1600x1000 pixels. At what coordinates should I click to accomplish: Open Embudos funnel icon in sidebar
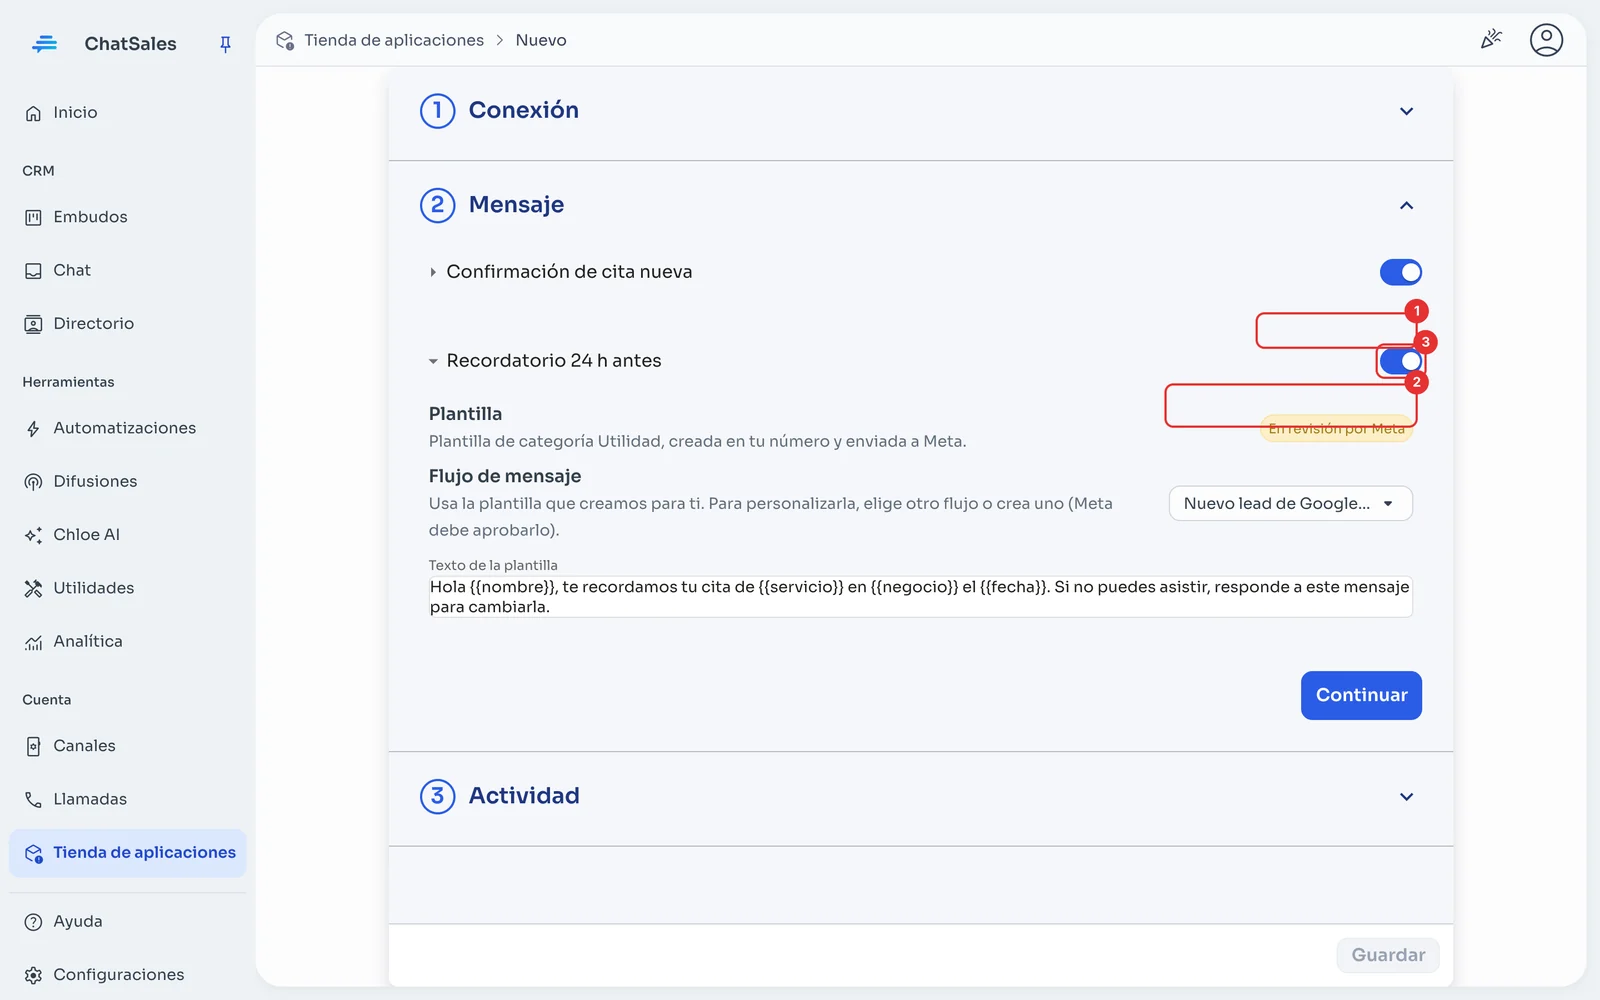[x=33, y=217]
